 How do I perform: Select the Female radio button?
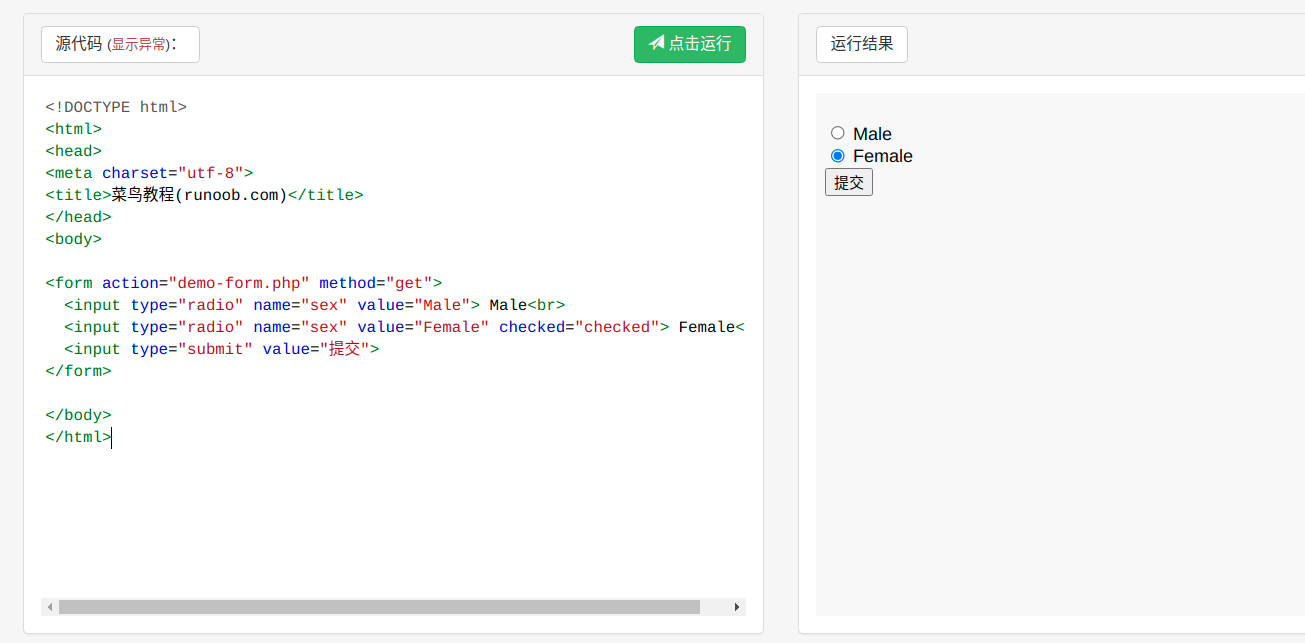pyautogui.click(x=838, y=156)
